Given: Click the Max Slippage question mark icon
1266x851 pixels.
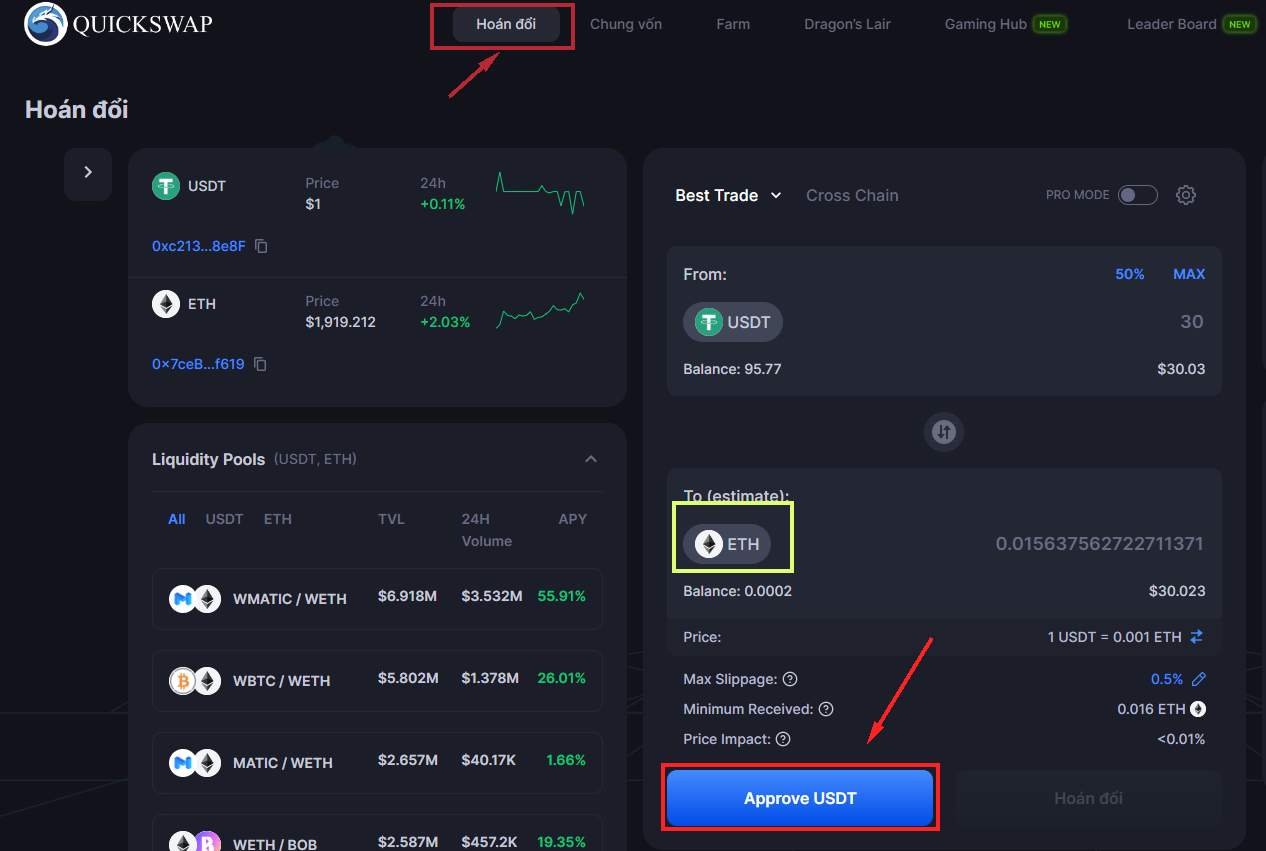Looking at the screenshot, I should [x=789, y=679].
